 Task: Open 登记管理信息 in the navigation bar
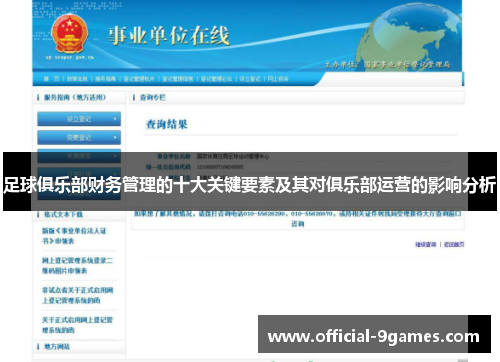click(178, 79)
